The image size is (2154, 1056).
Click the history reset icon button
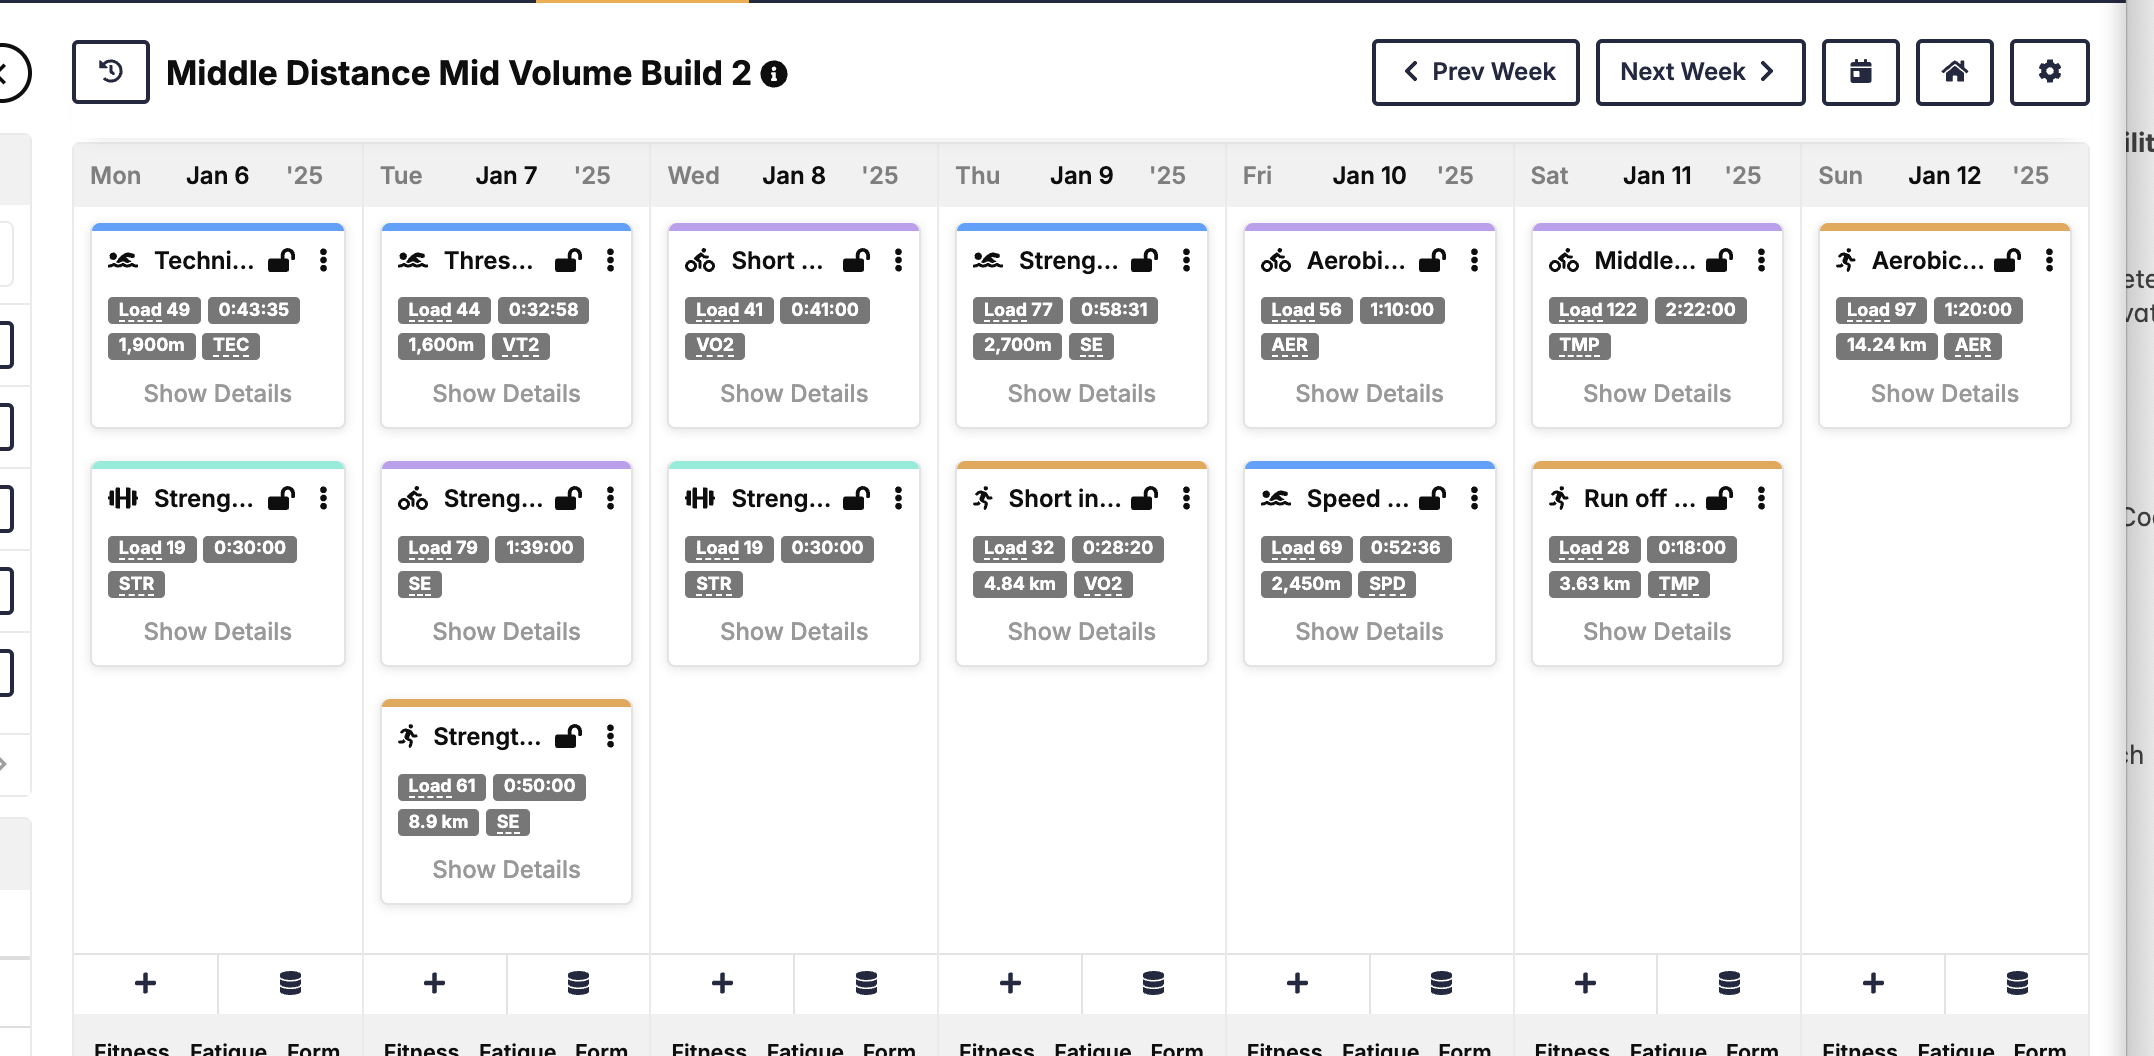coord(111,72)
